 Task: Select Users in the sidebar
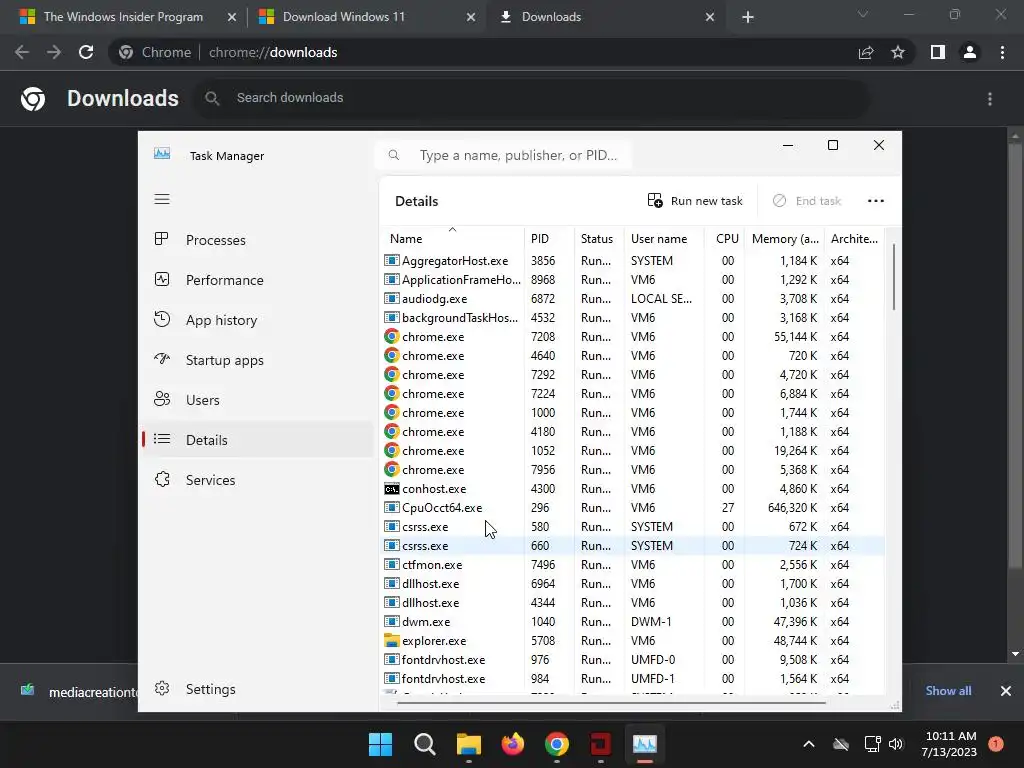point(258,400)
